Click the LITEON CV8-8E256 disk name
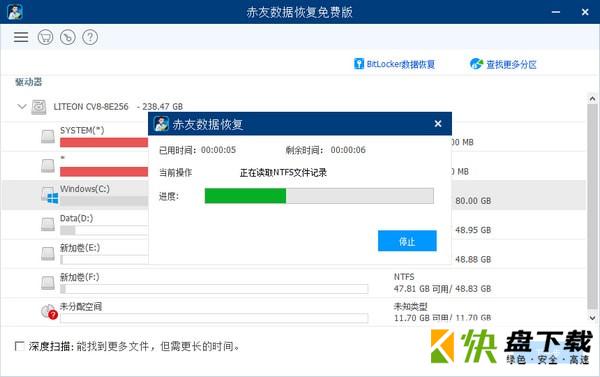The image size is (600, 377). pos(91,106)
